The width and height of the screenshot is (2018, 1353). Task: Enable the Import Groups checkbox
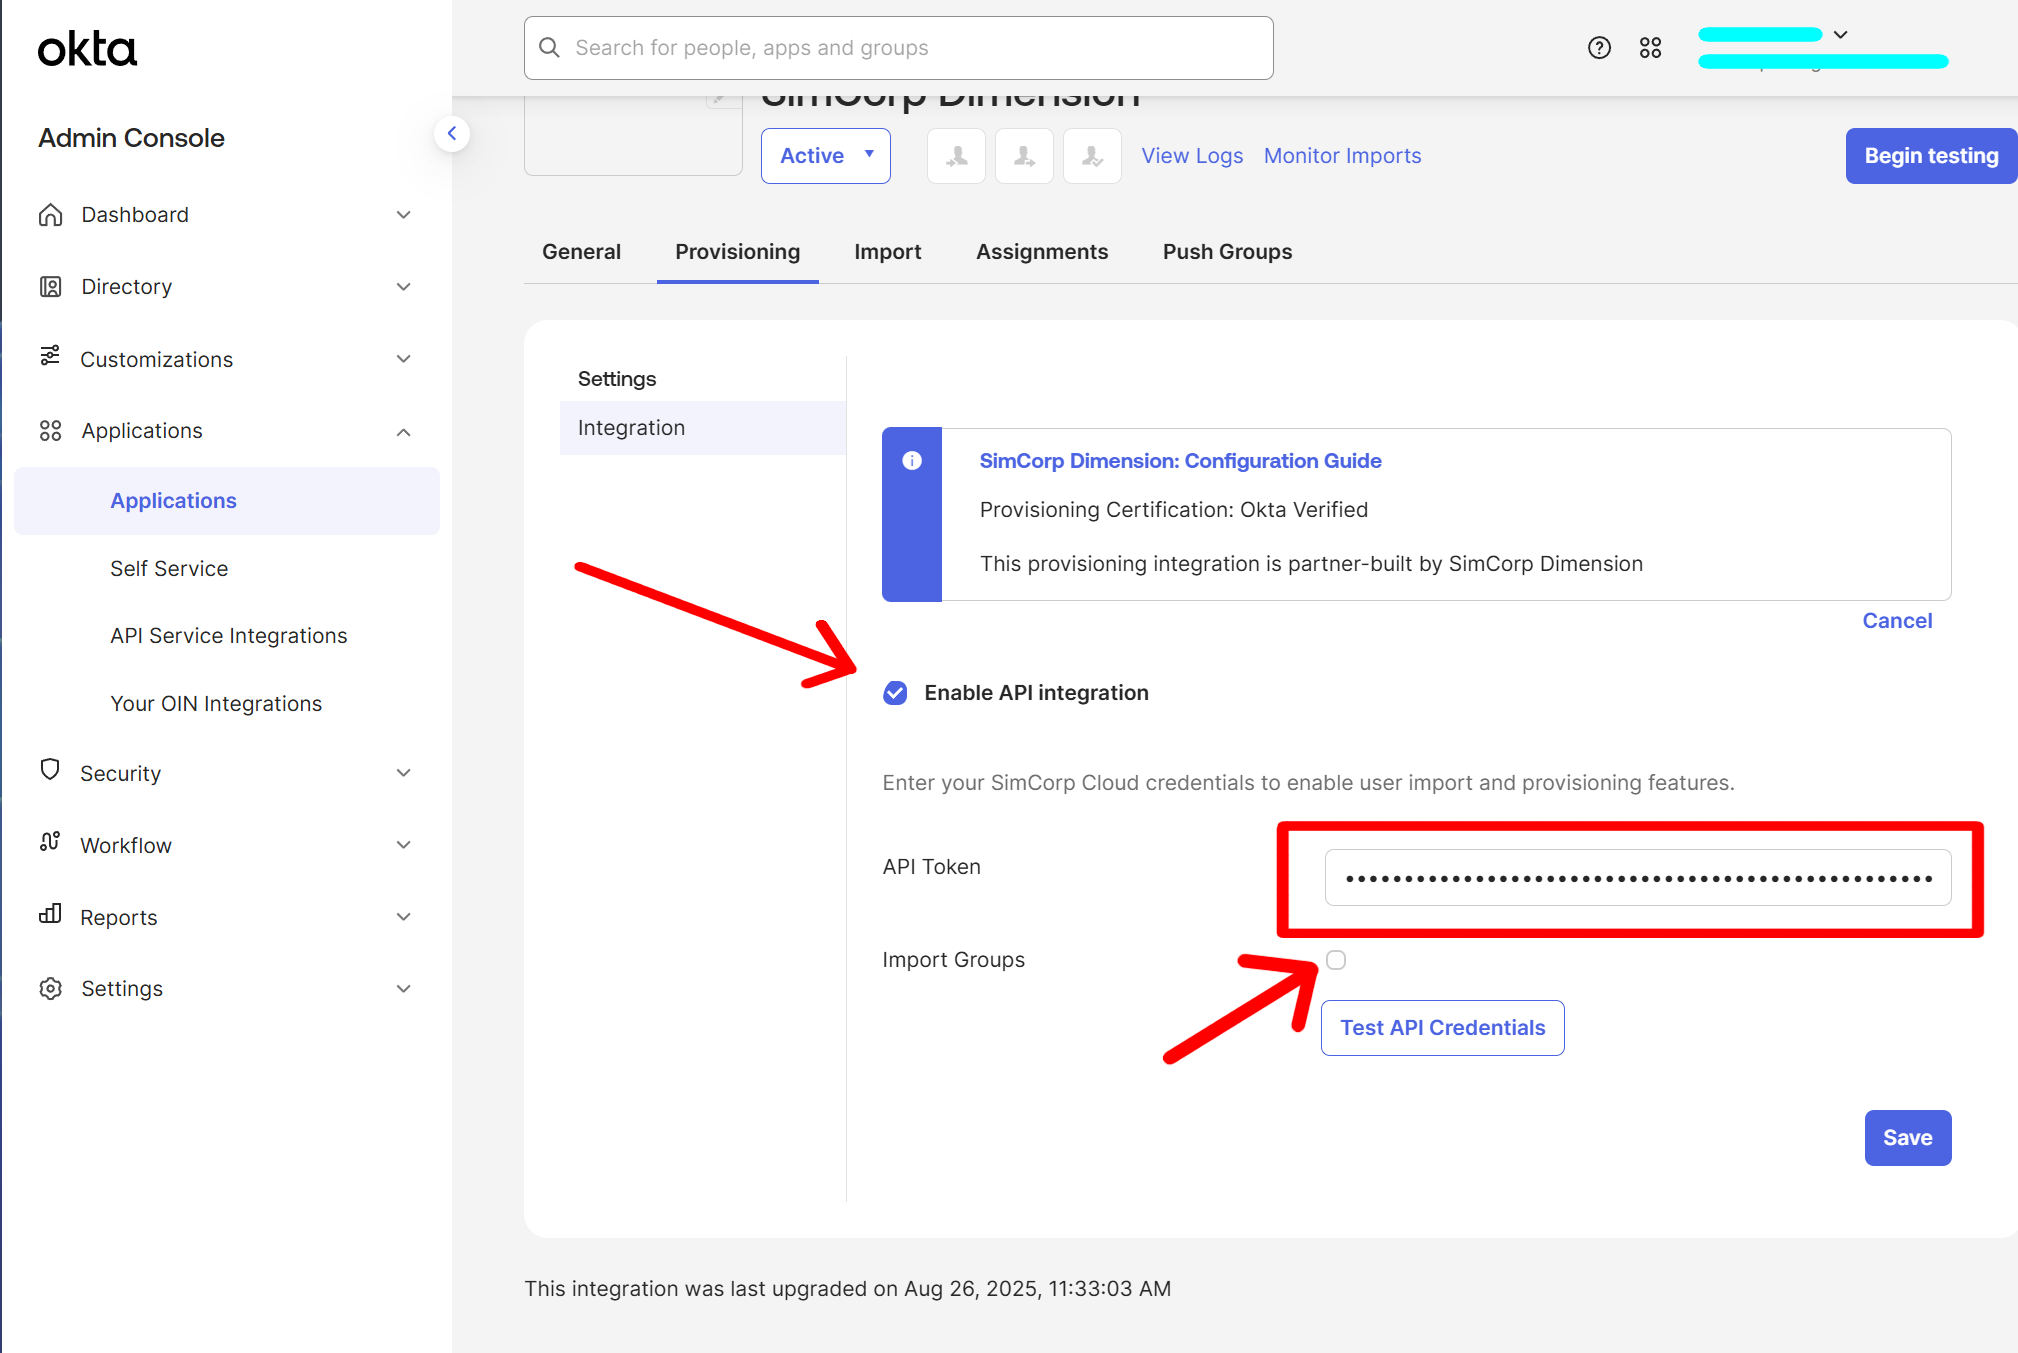[x=1336, y=959]
